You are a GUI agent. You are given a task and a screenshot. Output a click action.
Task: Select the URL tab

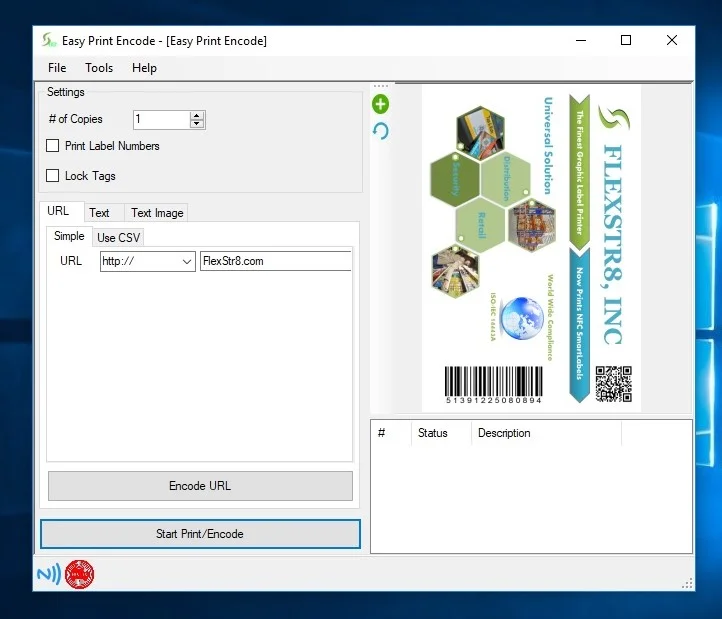coord(58,211)
